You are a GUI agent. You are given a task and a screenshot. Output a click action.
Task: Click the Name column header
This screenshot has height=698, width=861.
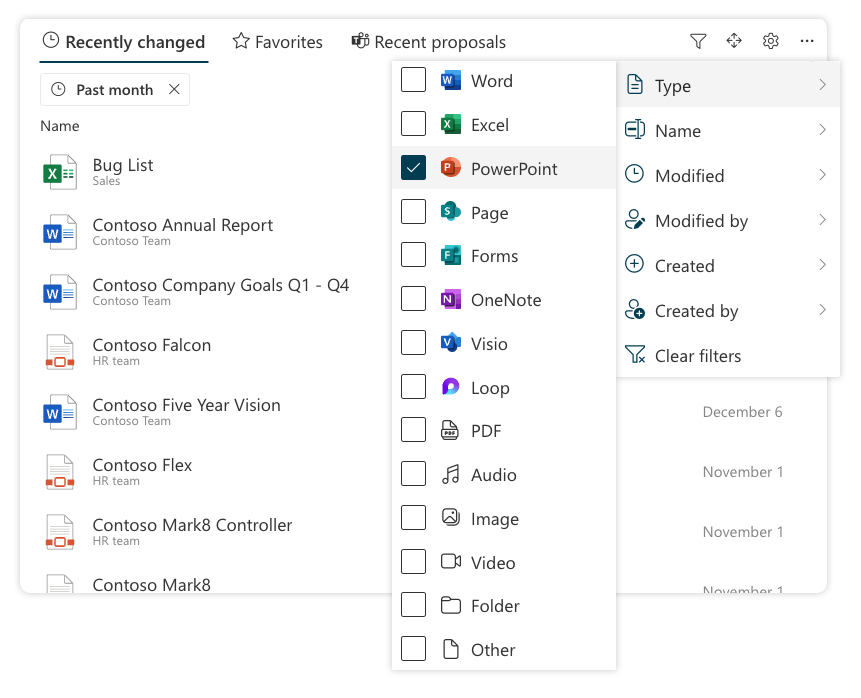coord(60,126)
